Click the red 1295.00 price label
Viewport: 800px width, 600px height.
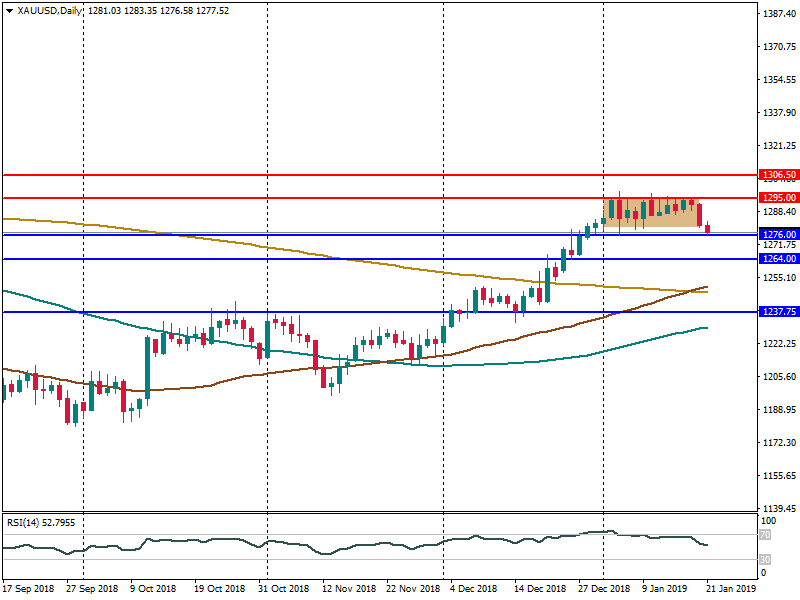tap(778, 198)
